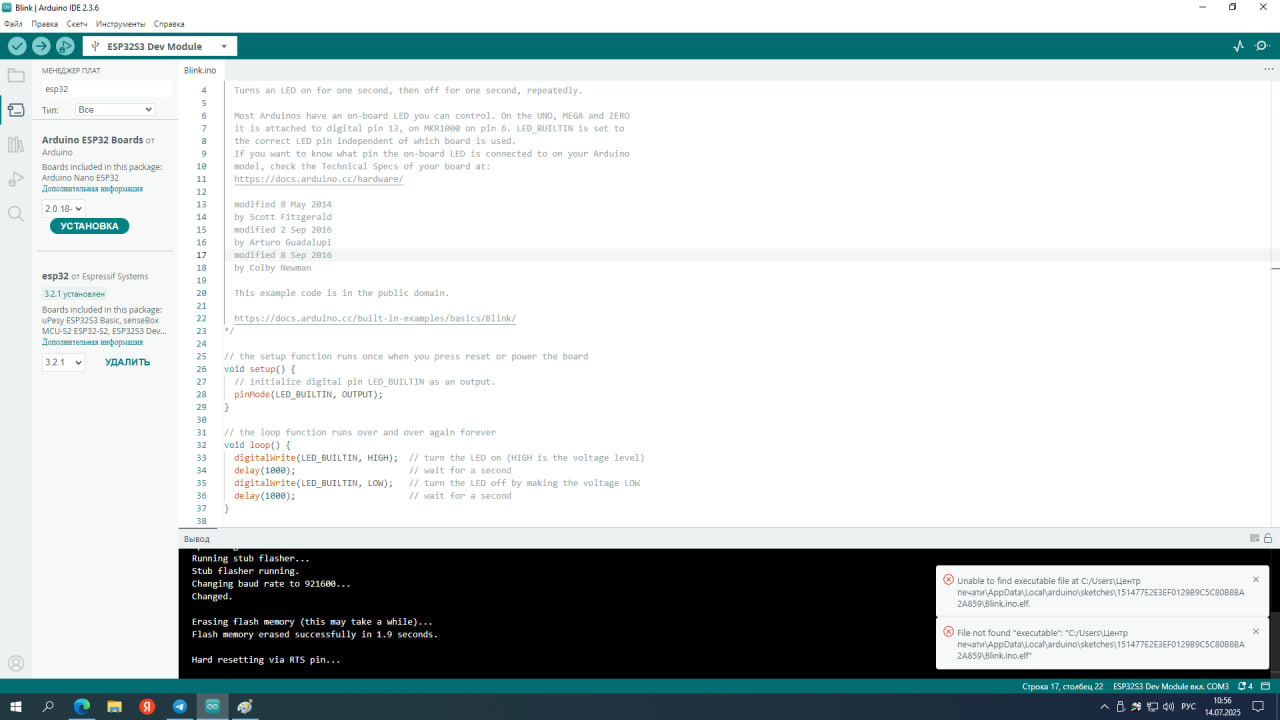Select the Вывод output panel tab
The width and height of the screenshot is (1280, 720).
pos(197,538)
